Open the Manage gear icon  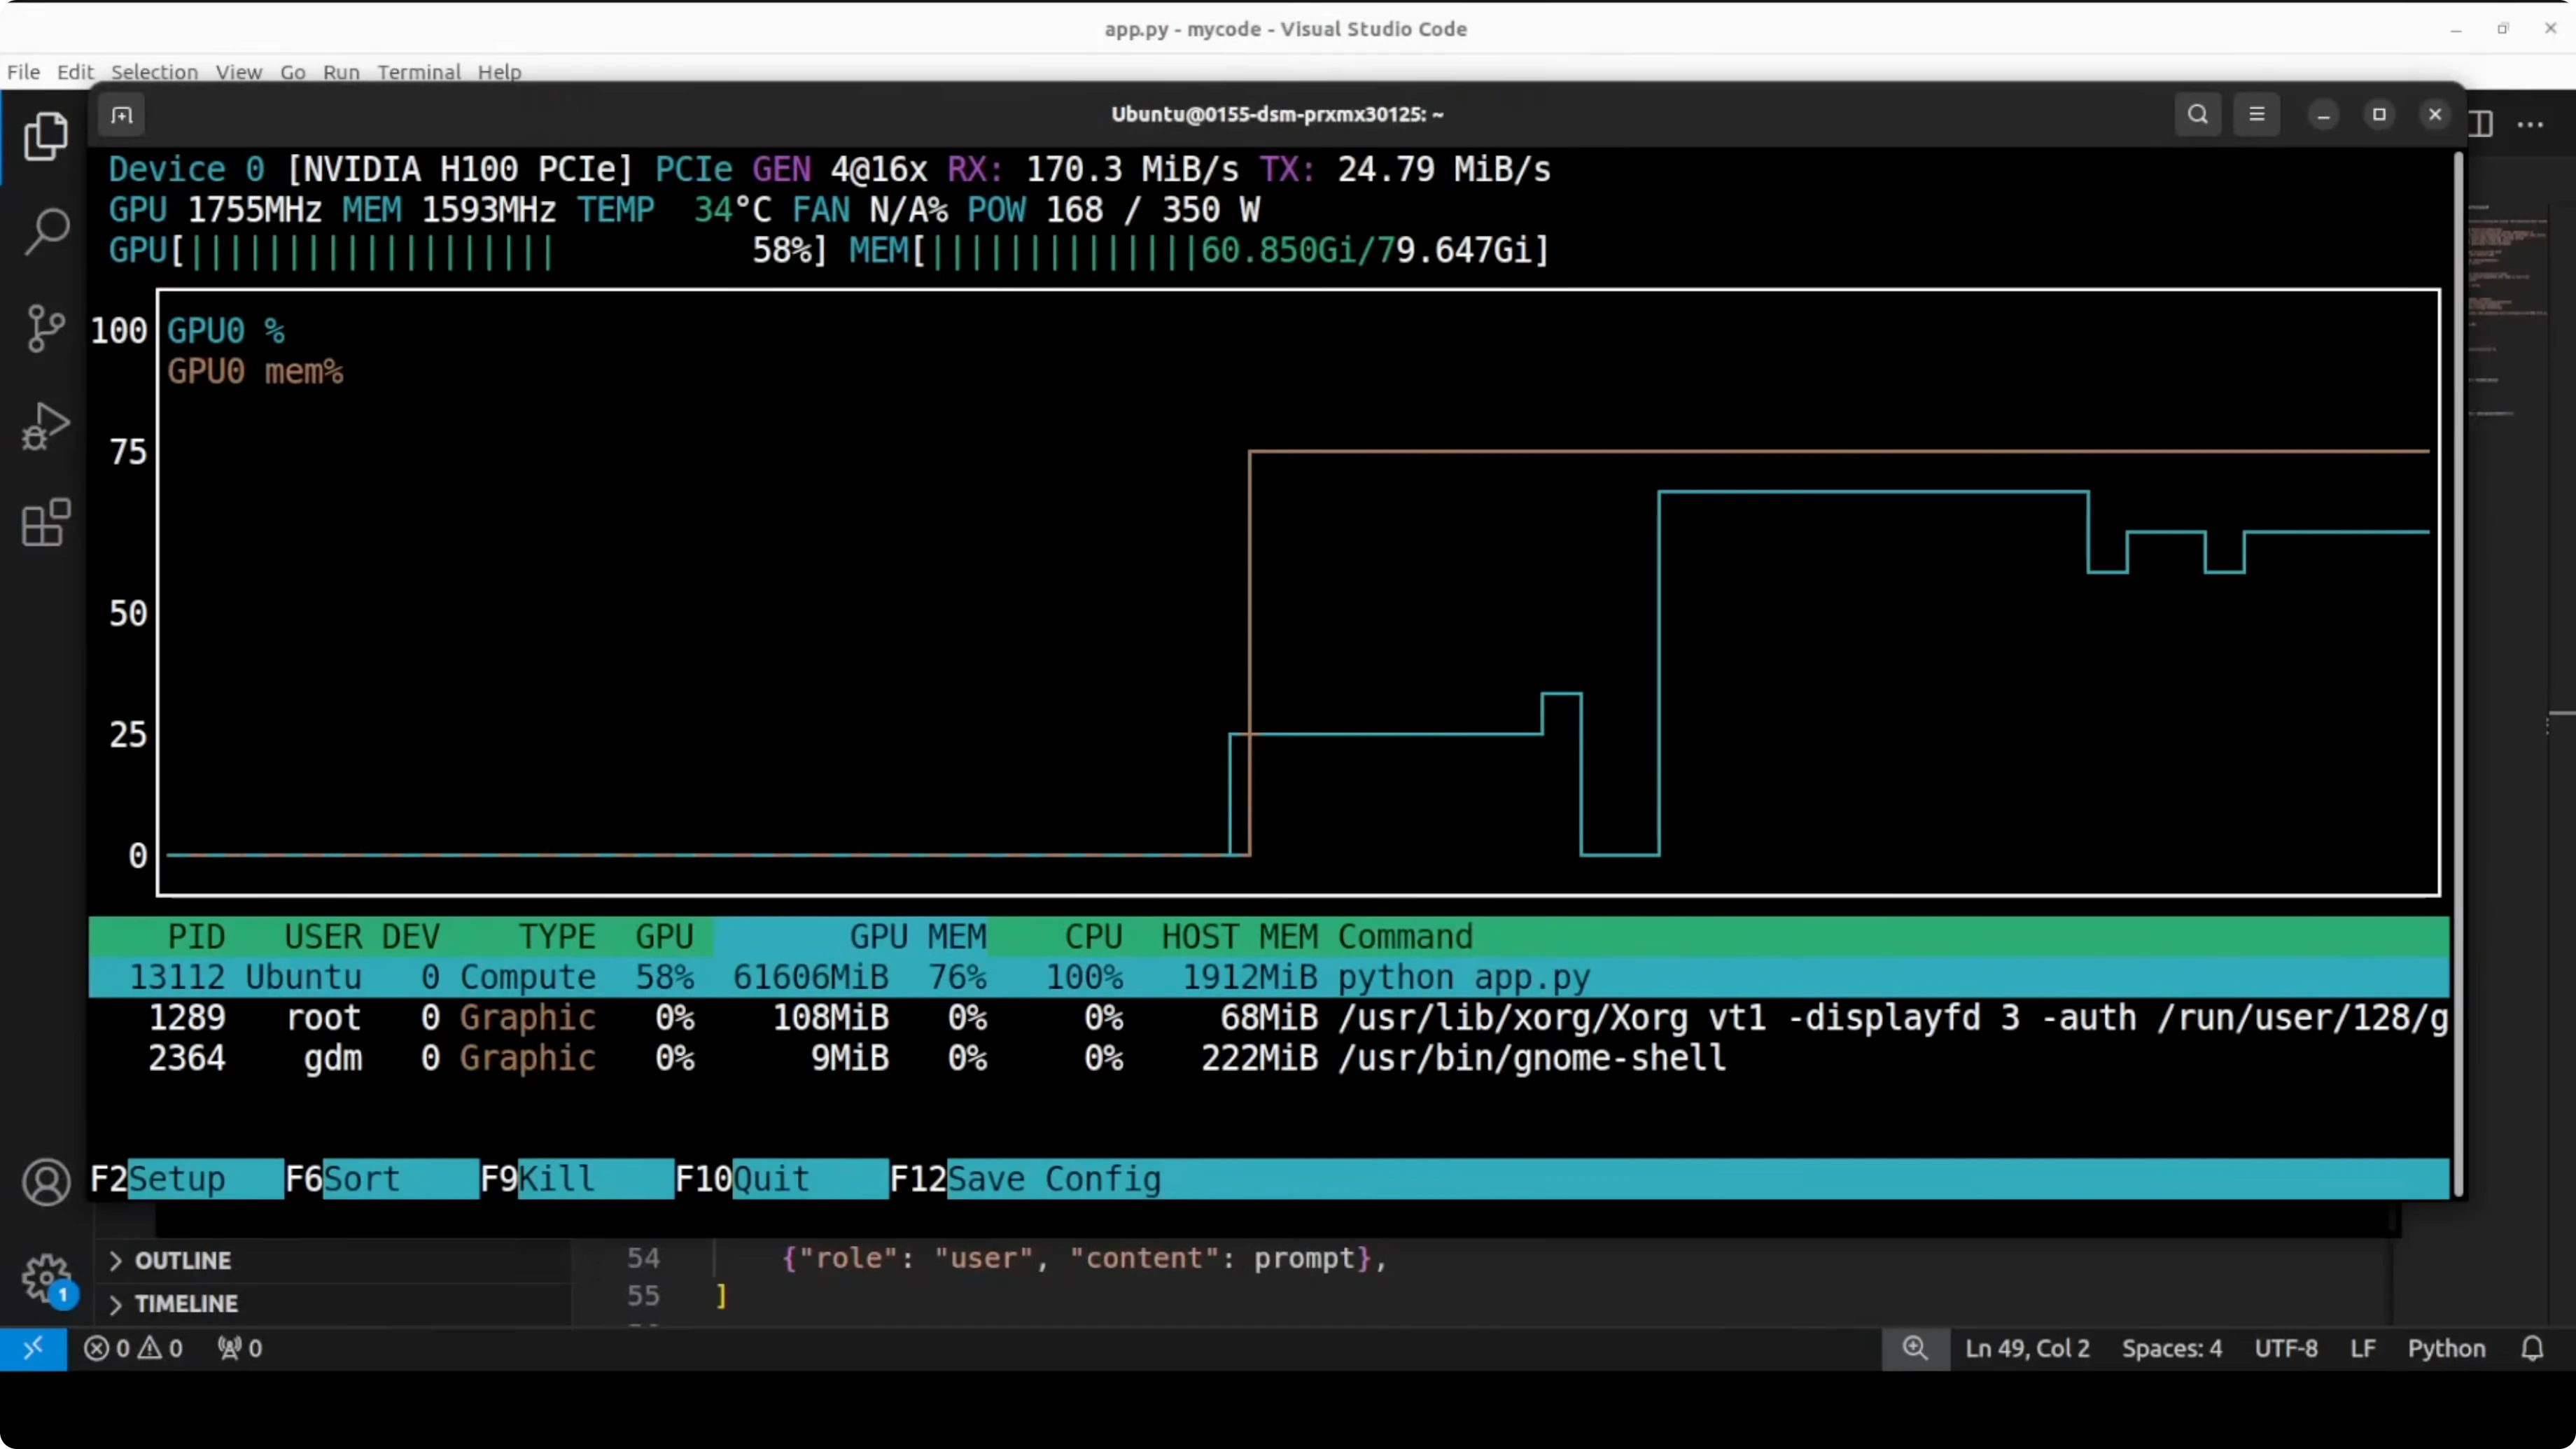pos(45,1278)
